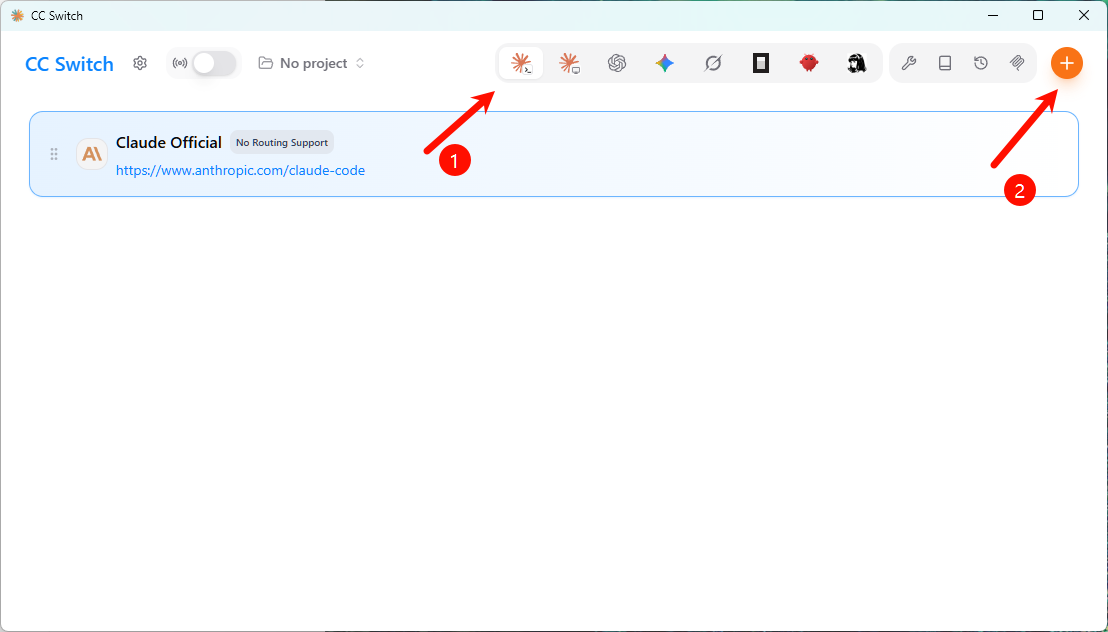The image size is (1108, 632).
Task: Click the paperclip-style icon in toolbar
Action: point(1017,64)
